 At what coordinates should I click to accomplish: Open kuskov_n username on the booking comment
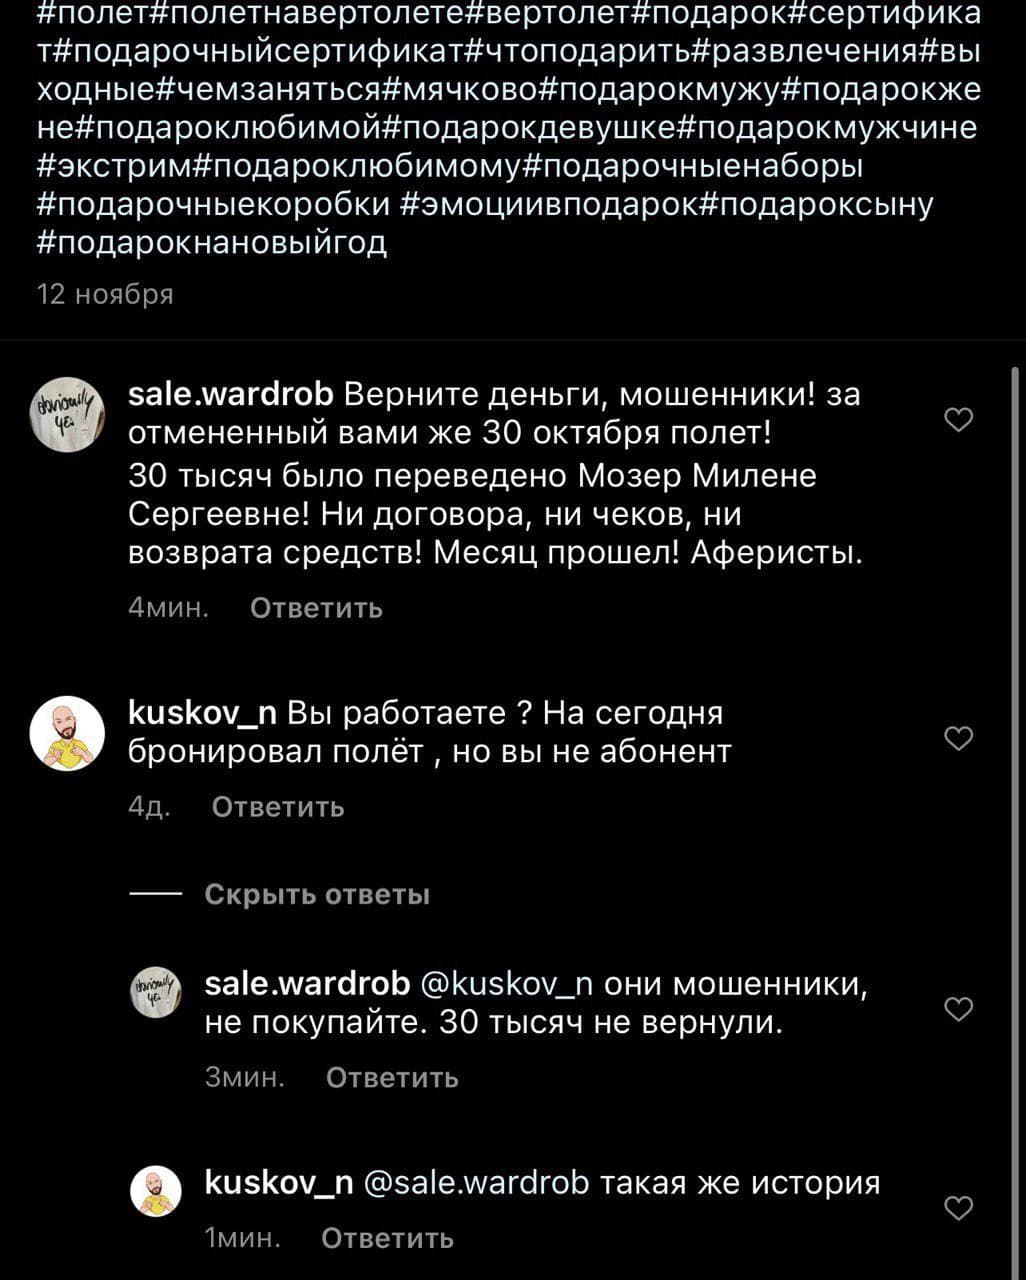203,713
